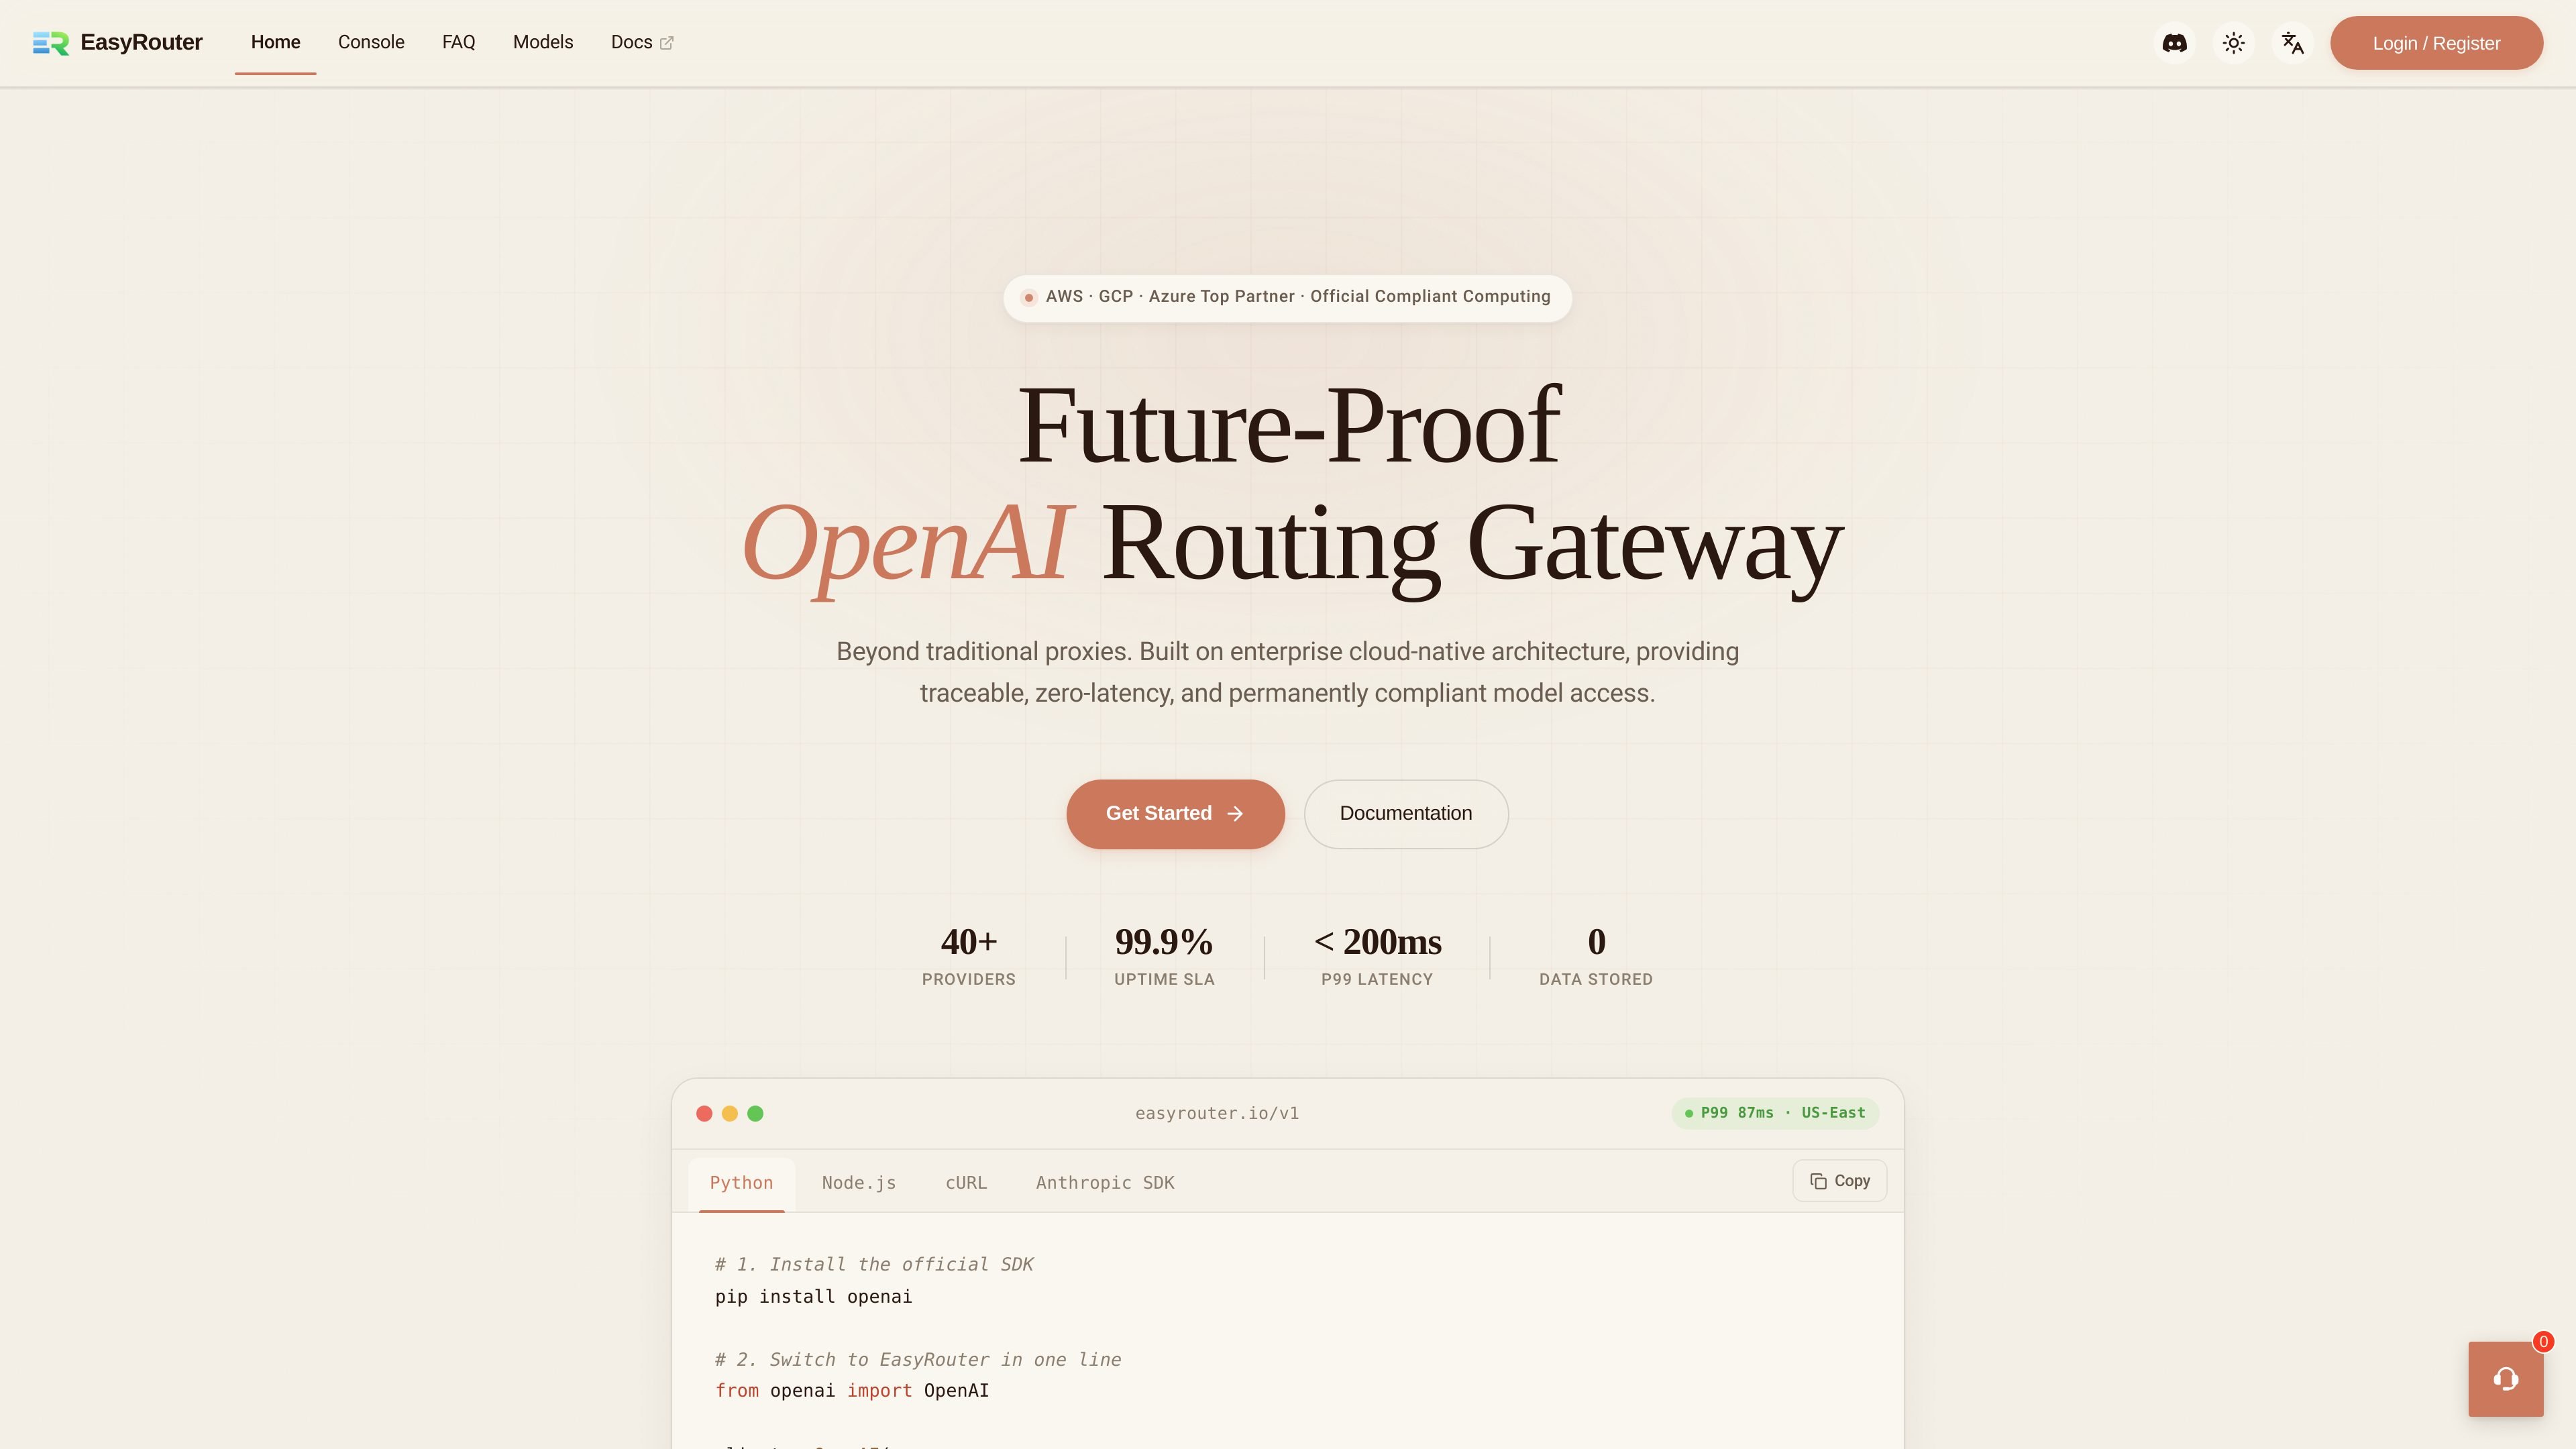Image resolution: width=2576 pixels, height=1449 pixels.
Task: Select the Python code tab
Action: tap(741, 1183)
